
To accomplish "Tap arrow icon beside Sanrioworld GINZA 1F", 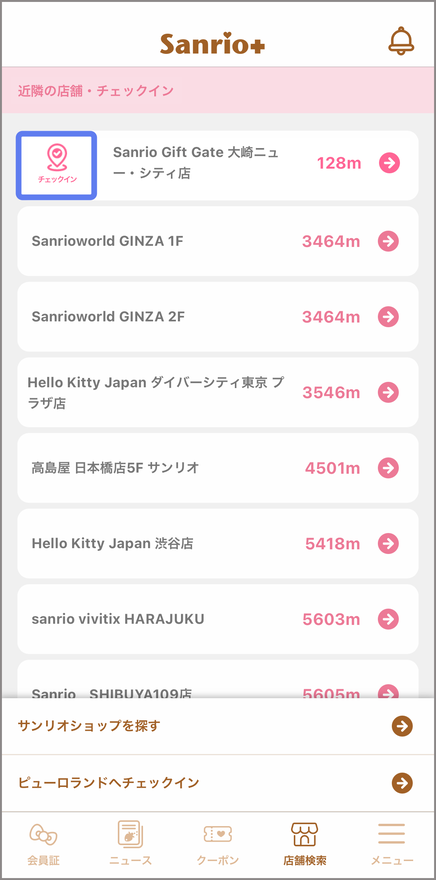I will [x=388, y=241].
